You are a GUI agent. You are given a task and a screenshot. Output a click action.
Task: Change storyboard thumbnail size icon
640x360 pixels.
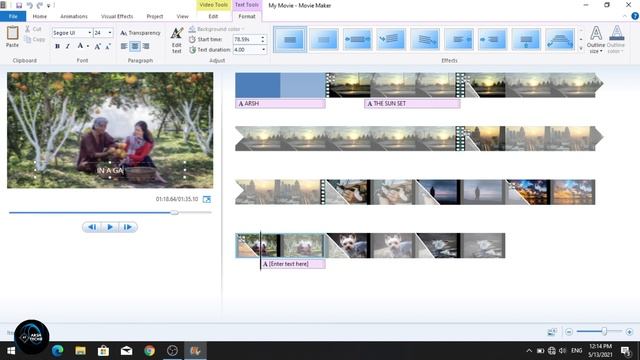pos(552,332)
